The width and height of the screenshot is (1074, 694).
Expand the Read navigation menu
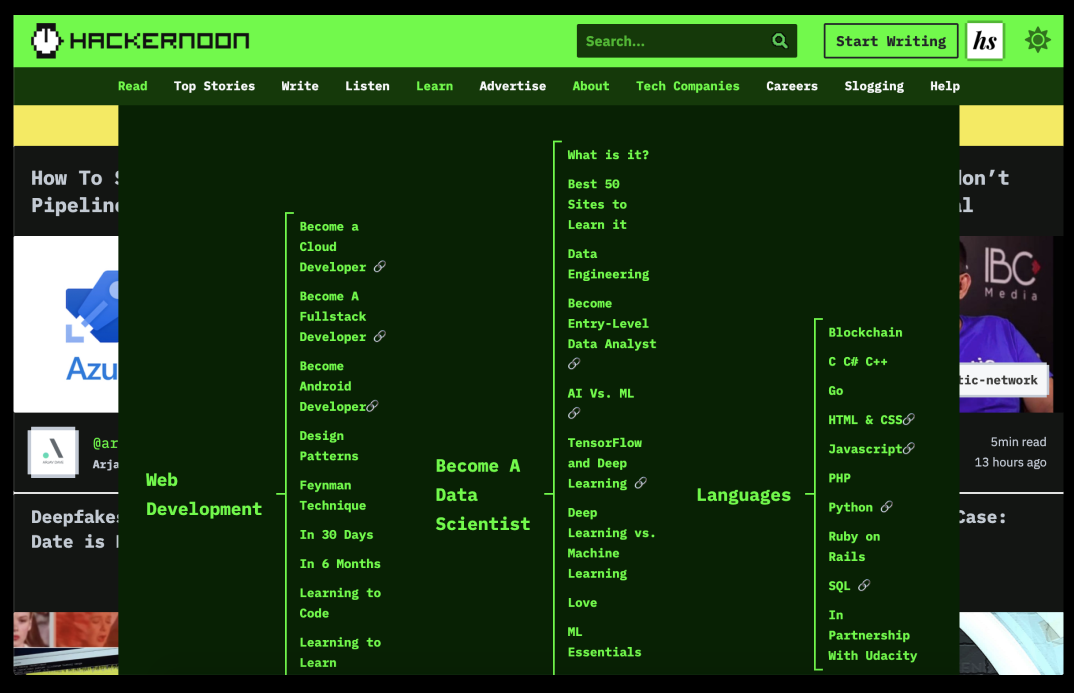pos(132,86)
